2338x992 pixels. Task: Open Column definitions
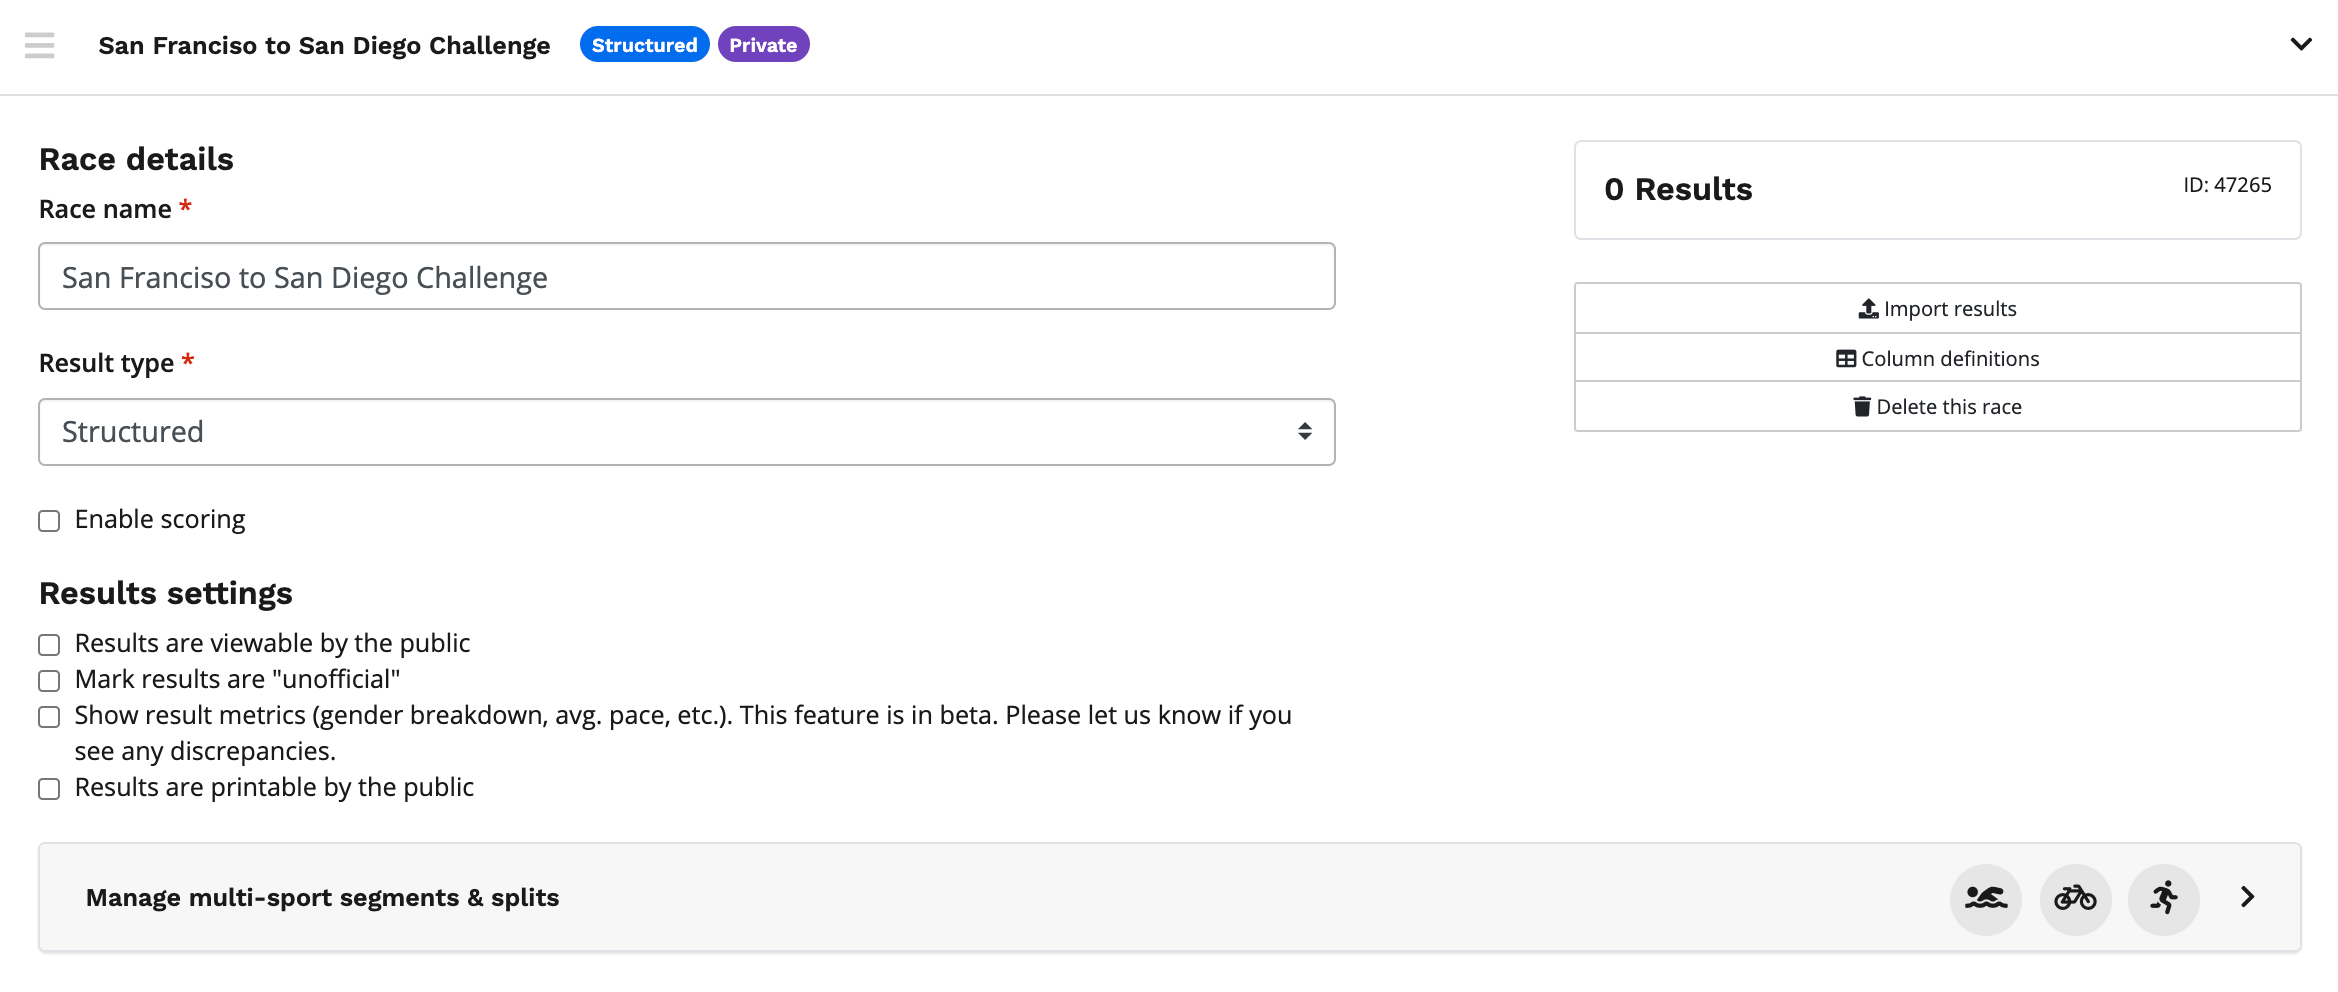coord(1949,359)
